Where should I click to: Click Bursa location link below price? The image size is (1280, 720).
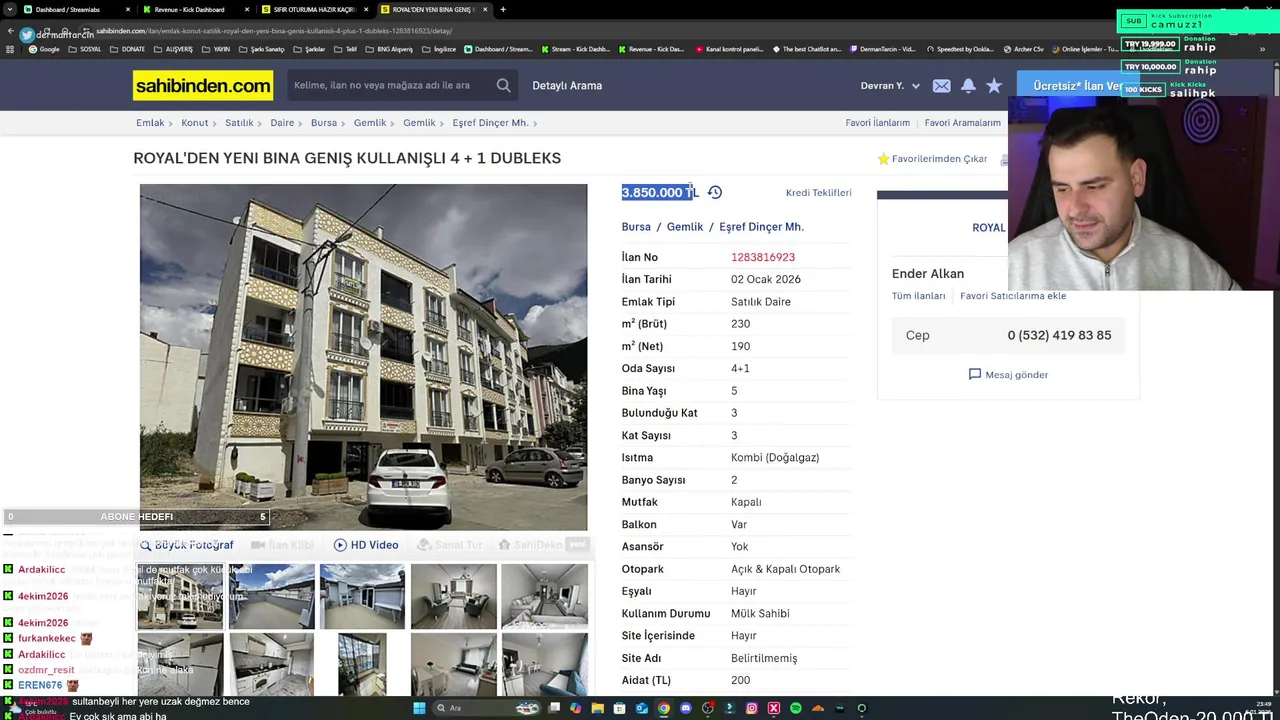(x=636, y=227)
